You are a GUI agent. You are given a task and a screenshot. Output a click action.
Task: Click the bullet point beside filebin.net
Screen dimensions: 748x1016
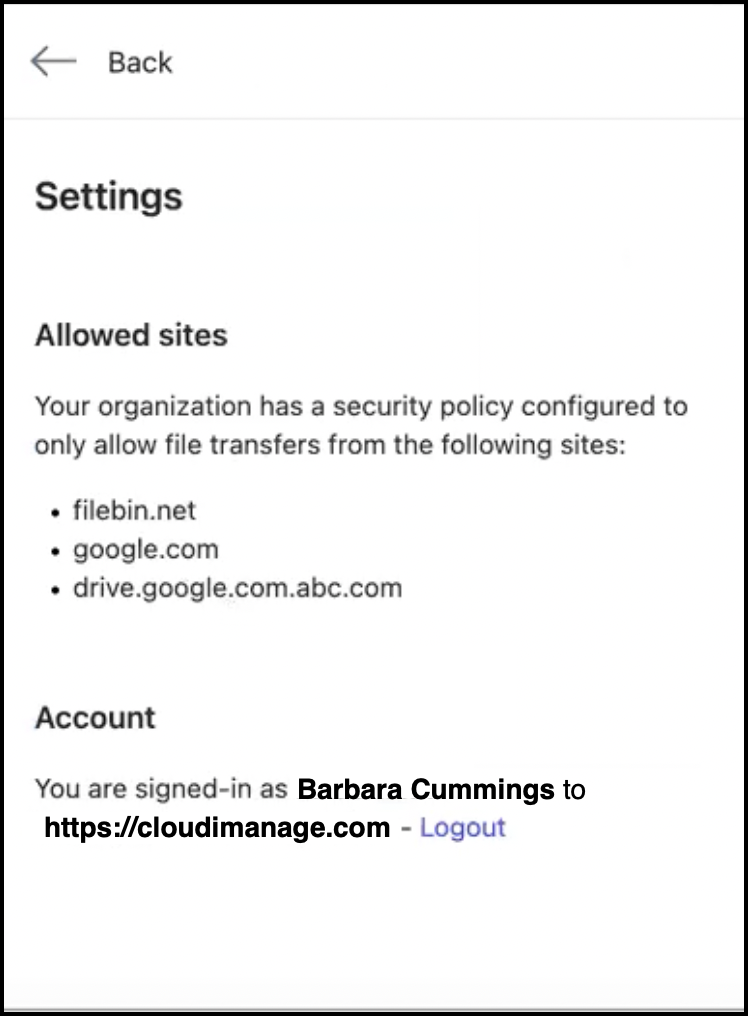coord(56,513)
